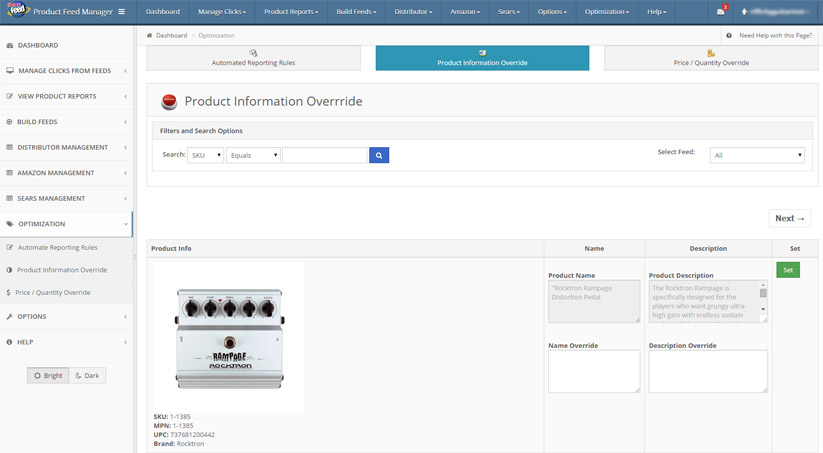Open the Options top menu
Image resolution: width=823 pixels, height=453 pixels.
tap(552, 12)
